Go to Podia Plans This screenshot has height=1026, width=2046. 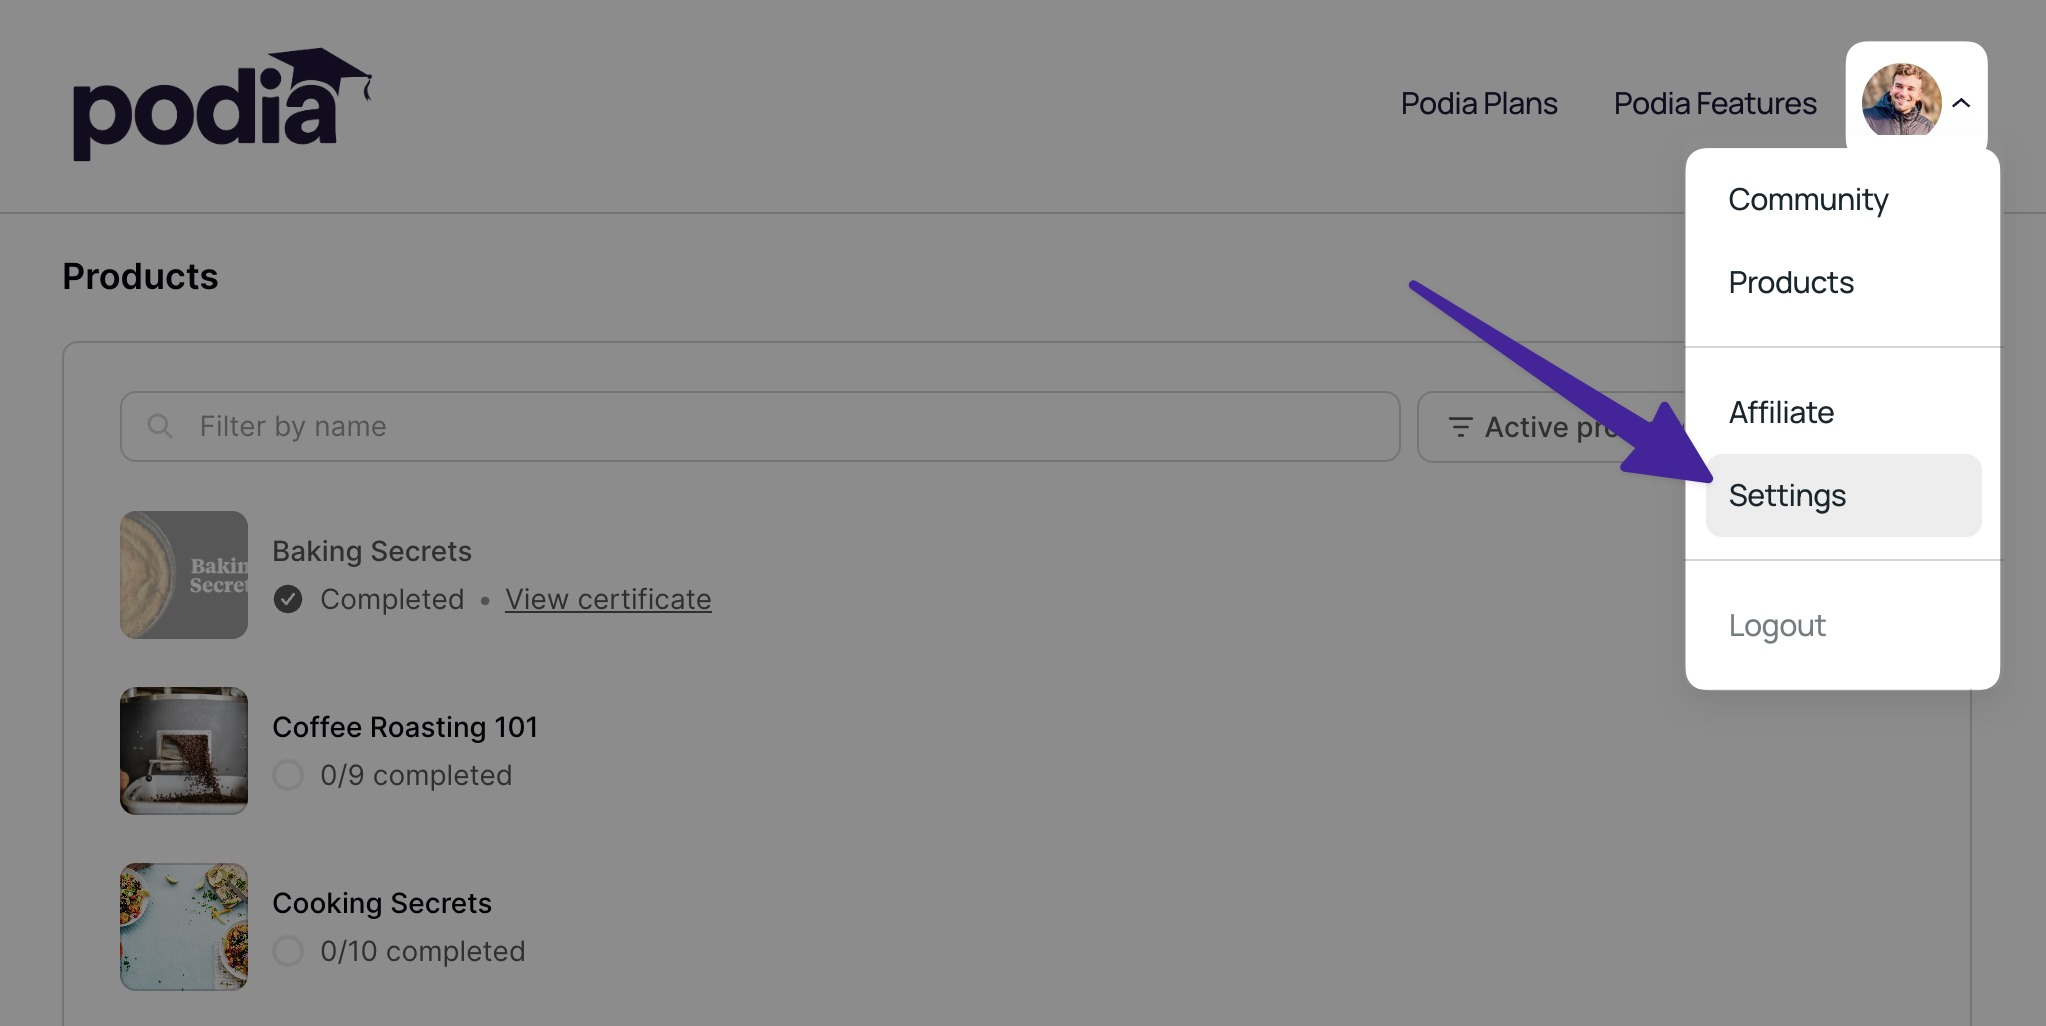(x=1479, y=104)
